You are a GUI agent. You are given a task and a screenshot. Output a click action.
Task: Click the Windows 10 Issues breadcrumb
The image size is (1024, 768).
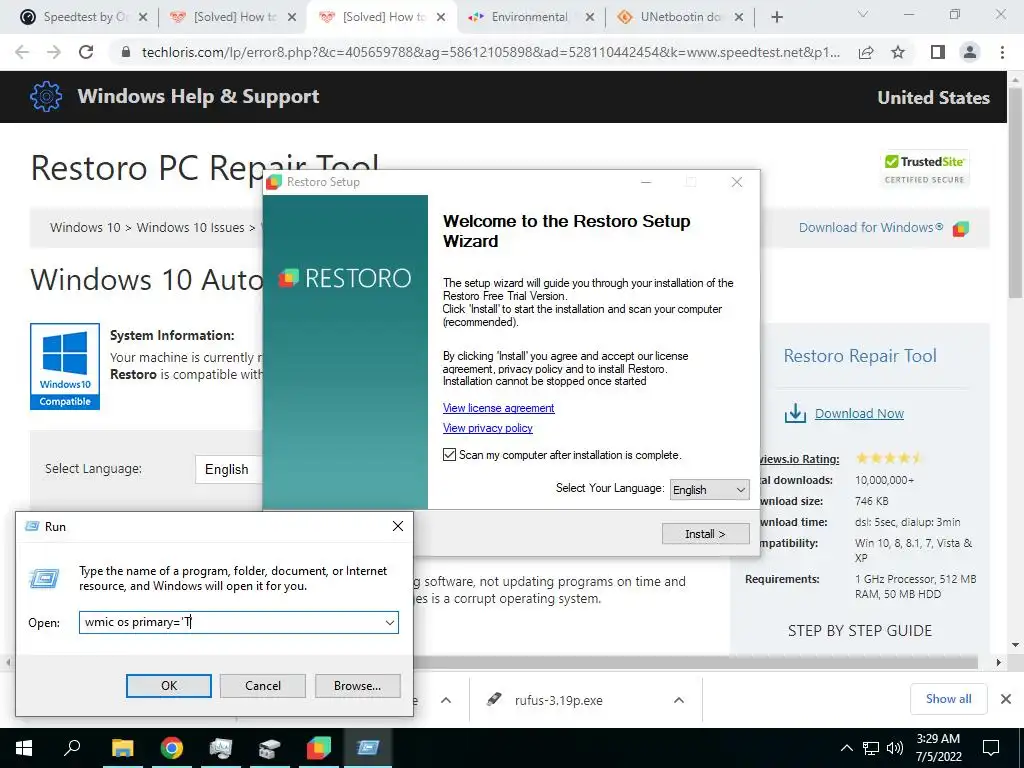click(190, 228)
